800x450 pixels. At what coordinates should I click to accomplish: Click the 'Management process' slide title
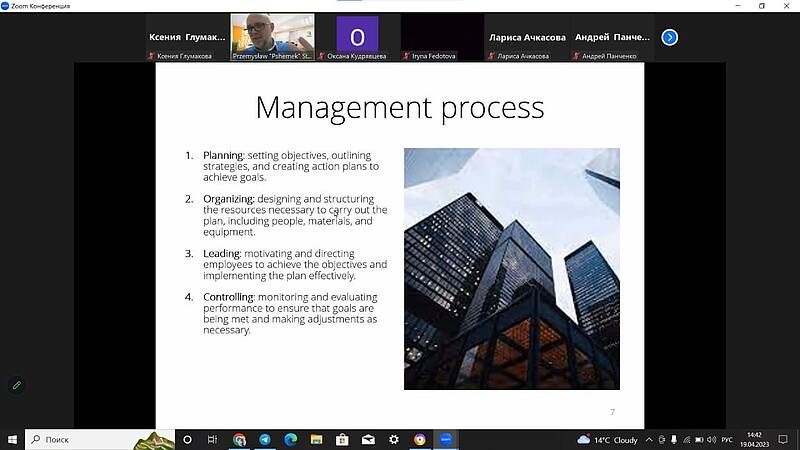tap(400, 108)
